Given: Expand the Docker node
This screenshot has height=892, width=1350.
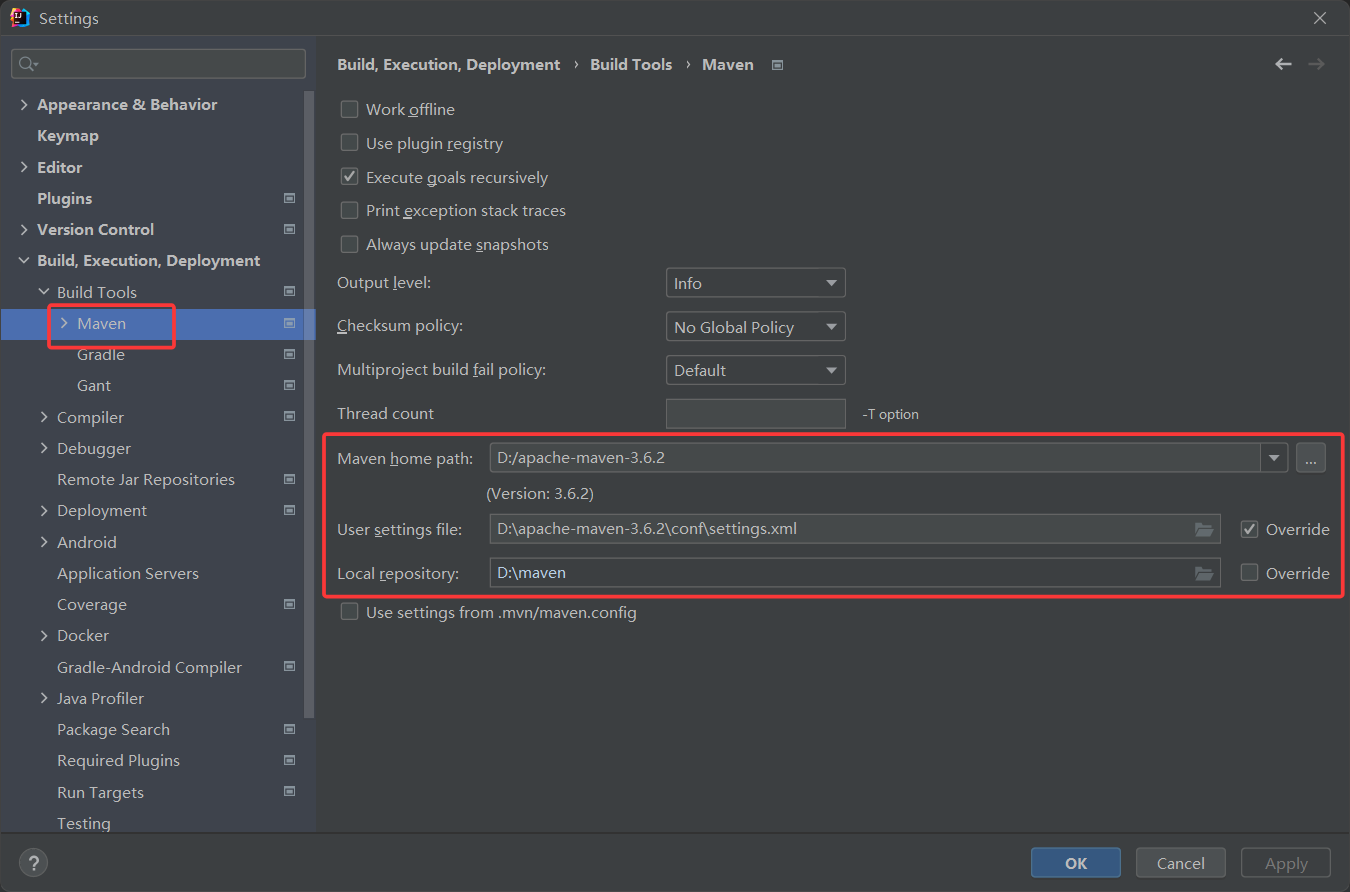Looking at the screenshot, I should [x=44, y=635].
